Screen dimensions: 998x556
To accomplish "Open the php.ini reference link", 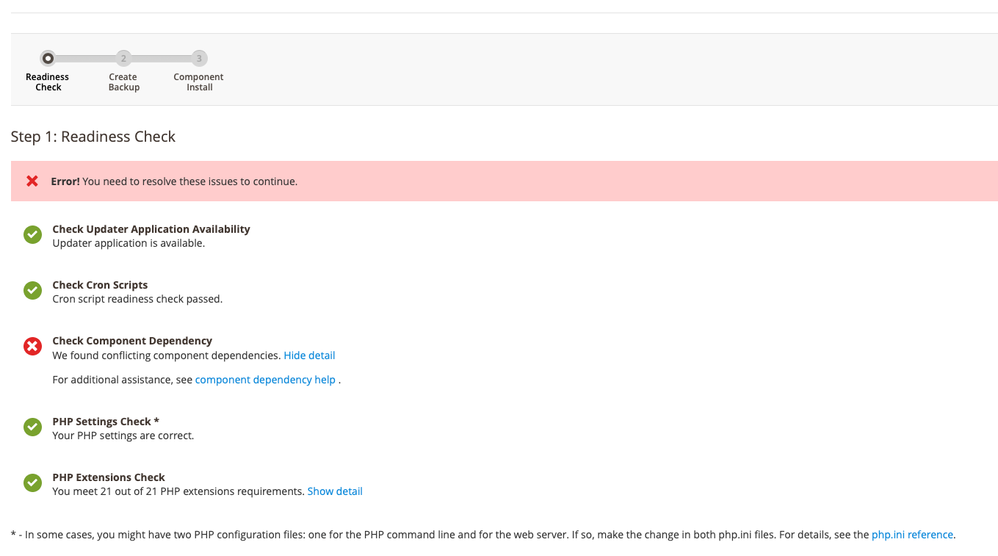I will point(912,535).
